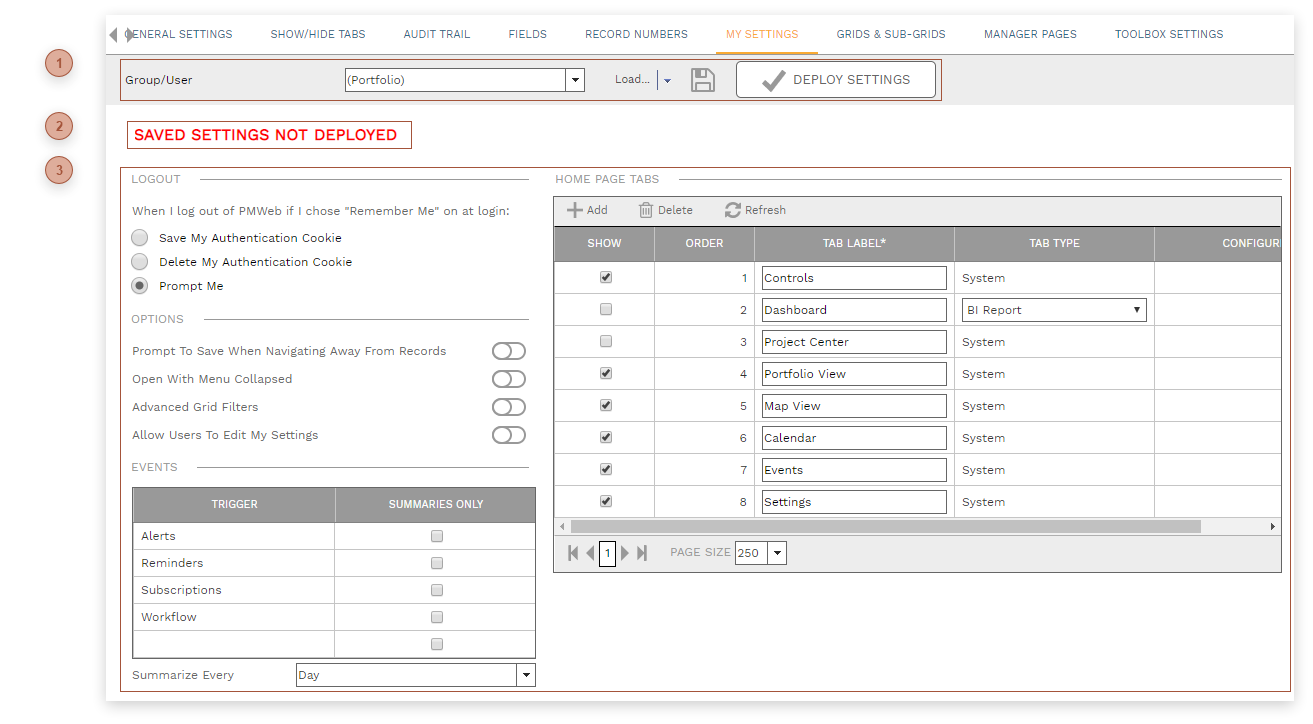Go to last page of grid
This screenshot has height=724, width=1313.
[x=642, y=553]
